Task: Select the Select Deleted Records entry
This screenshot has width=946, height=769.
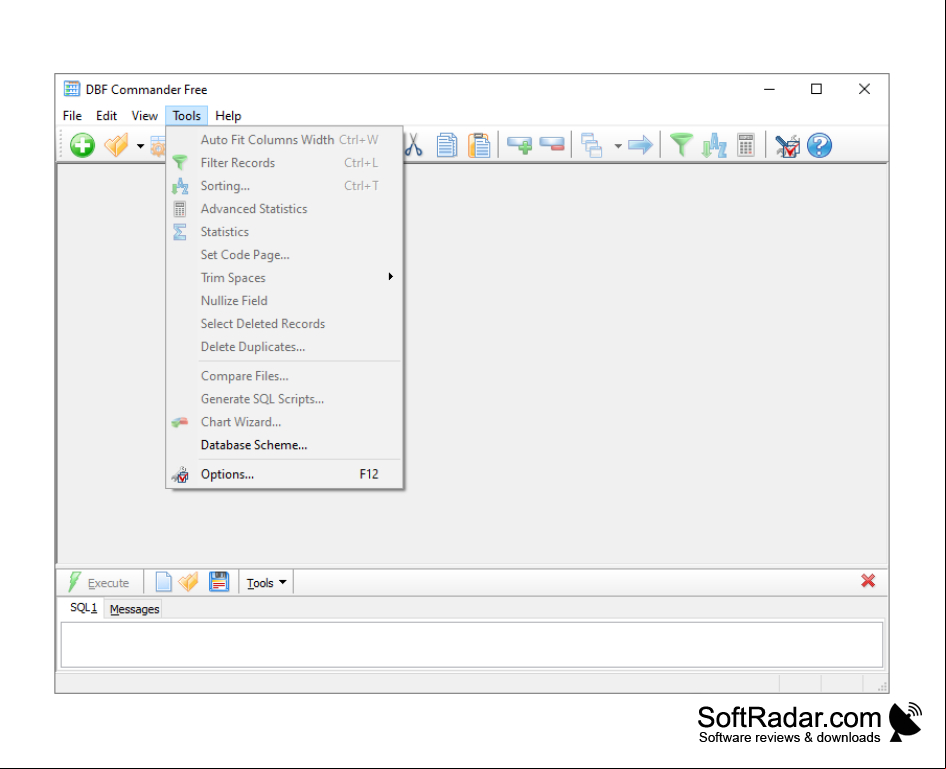Action: tap(284, 324)
